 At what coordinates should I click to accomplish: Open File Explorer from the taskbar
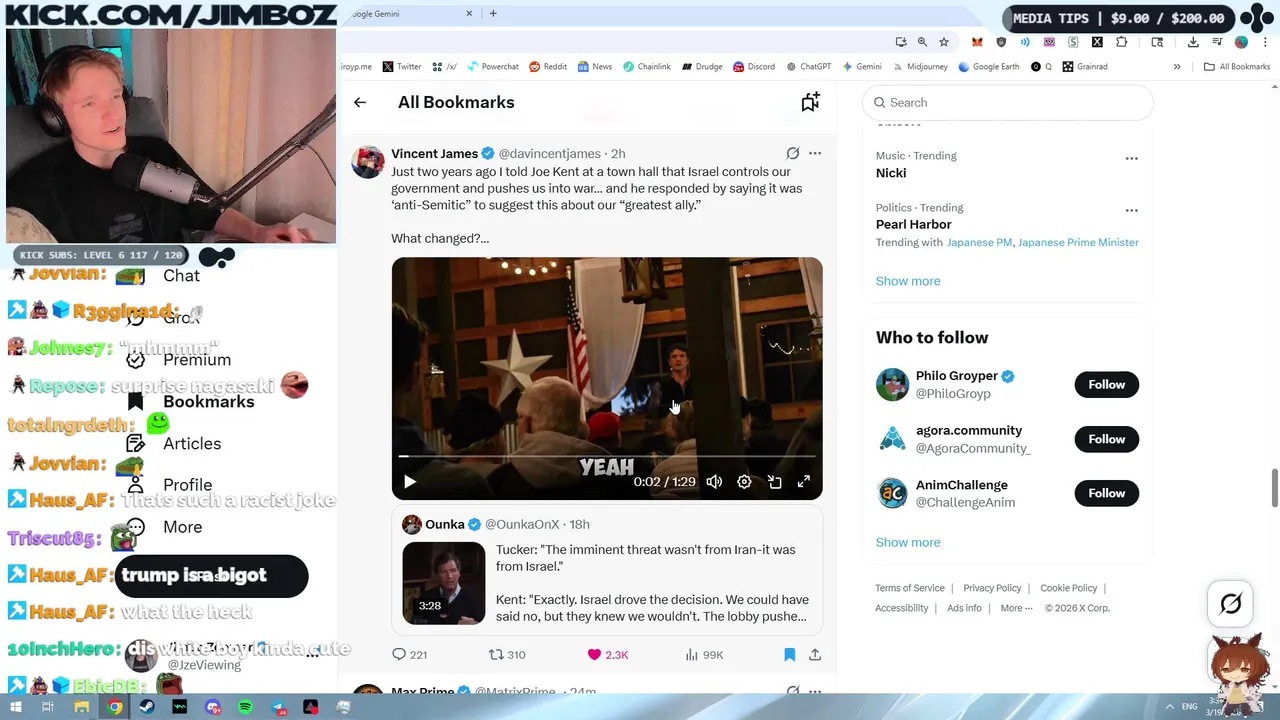click(82, 707)
